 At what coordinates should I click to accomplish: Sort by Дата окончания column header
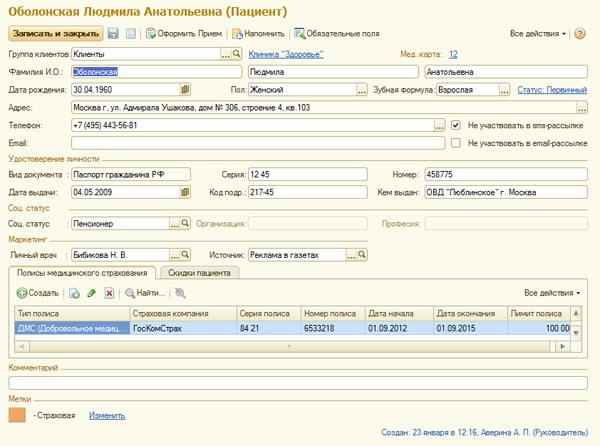470,314
